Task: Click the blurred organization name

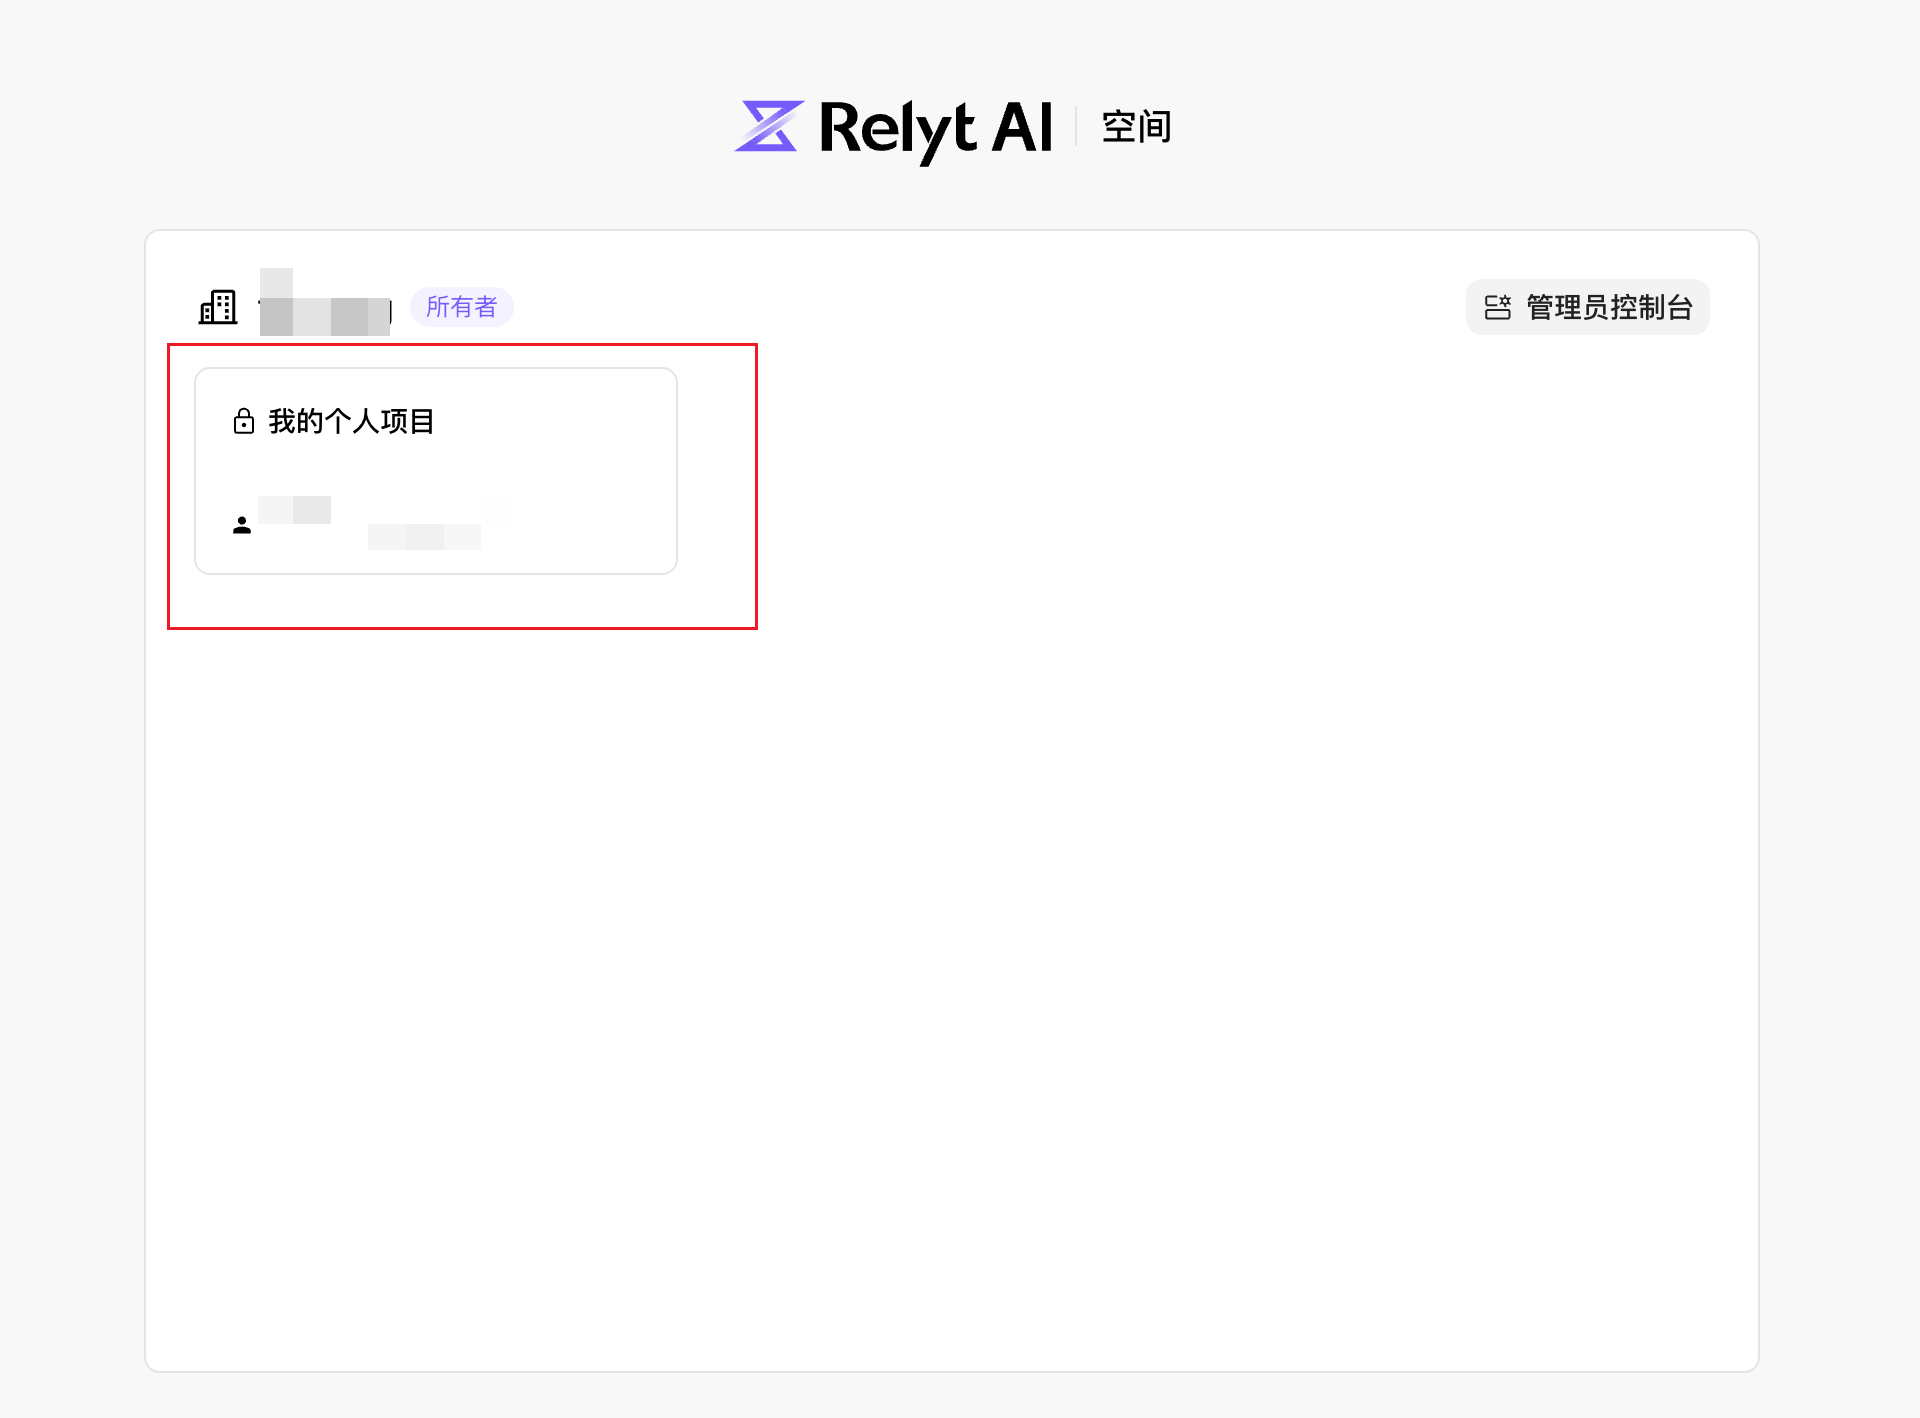Action: (x=325, y=312)
